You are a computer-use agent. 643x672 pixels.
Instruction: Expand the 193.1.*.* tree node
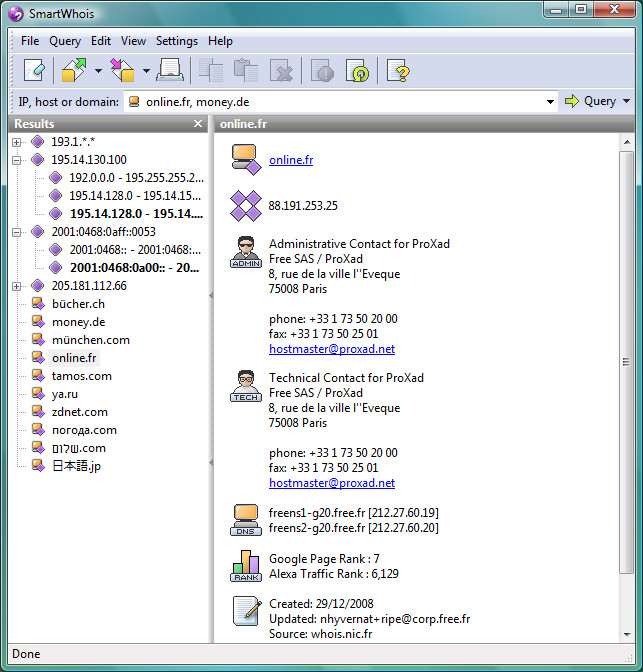click(17, 142)
